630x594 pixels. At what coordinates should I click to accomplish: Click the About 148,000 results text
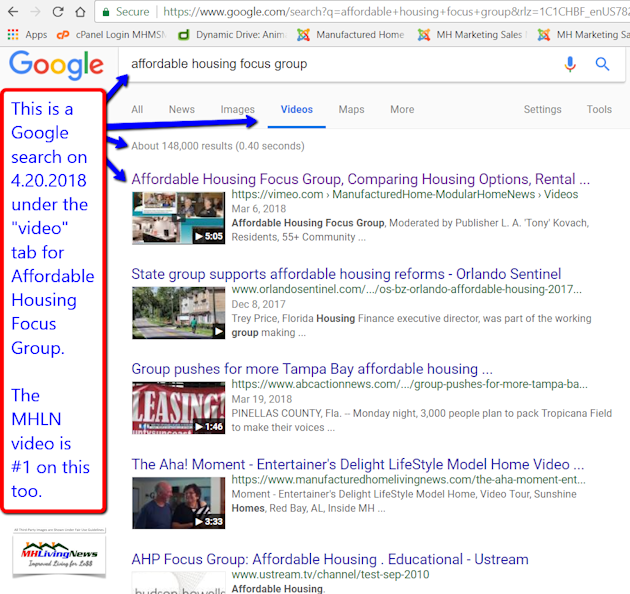coord(218,146)
